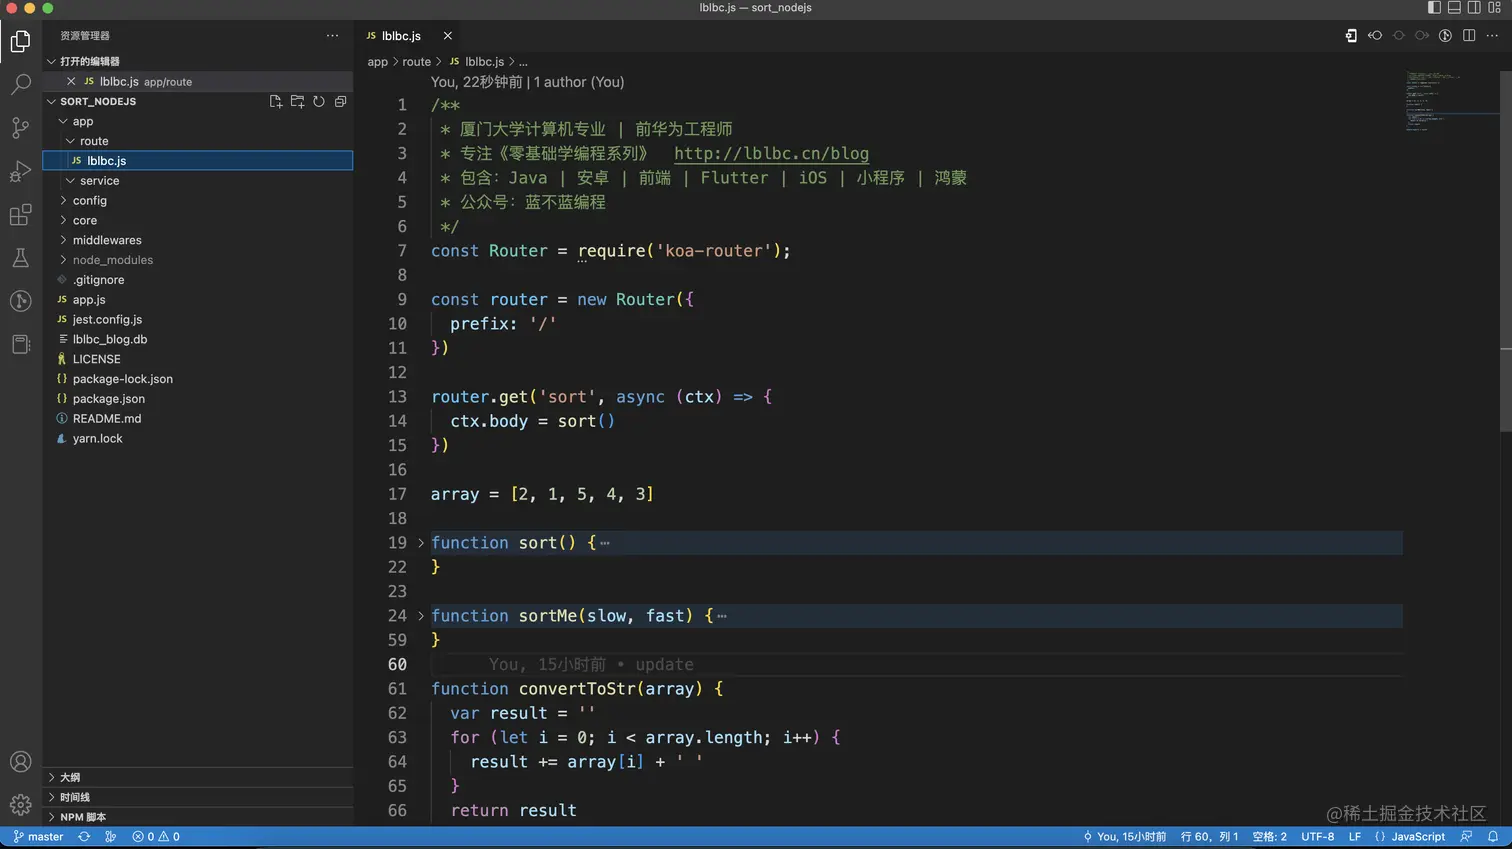Create a new folder in SORT_NODEJS
Viewport: 1512px width, 849px height.
[297, 101]
